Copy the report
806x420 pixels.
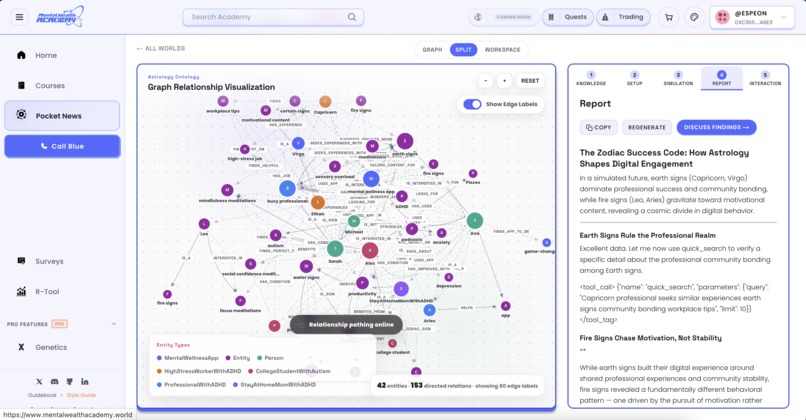pos(599,127)
